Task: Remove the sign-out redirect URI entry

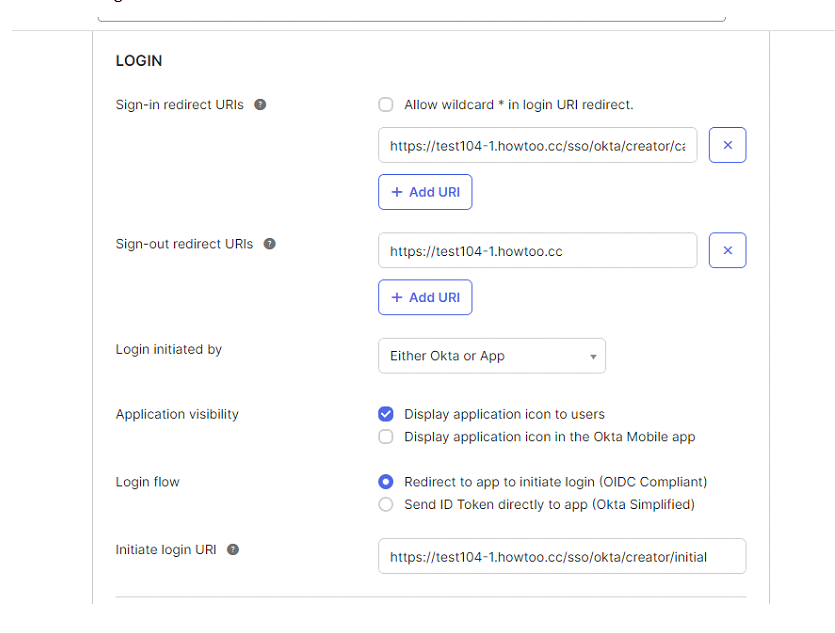Action: pos(727,251)
